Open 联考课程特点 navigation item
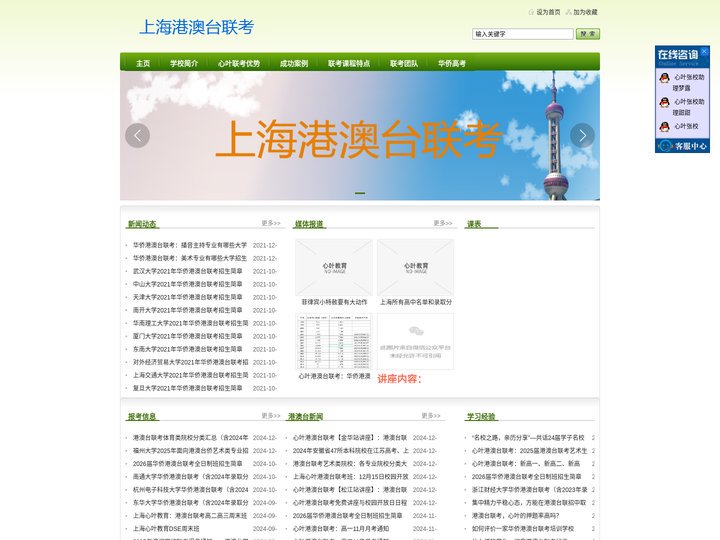This screenshot has height=540, width=720. [349, 63]
